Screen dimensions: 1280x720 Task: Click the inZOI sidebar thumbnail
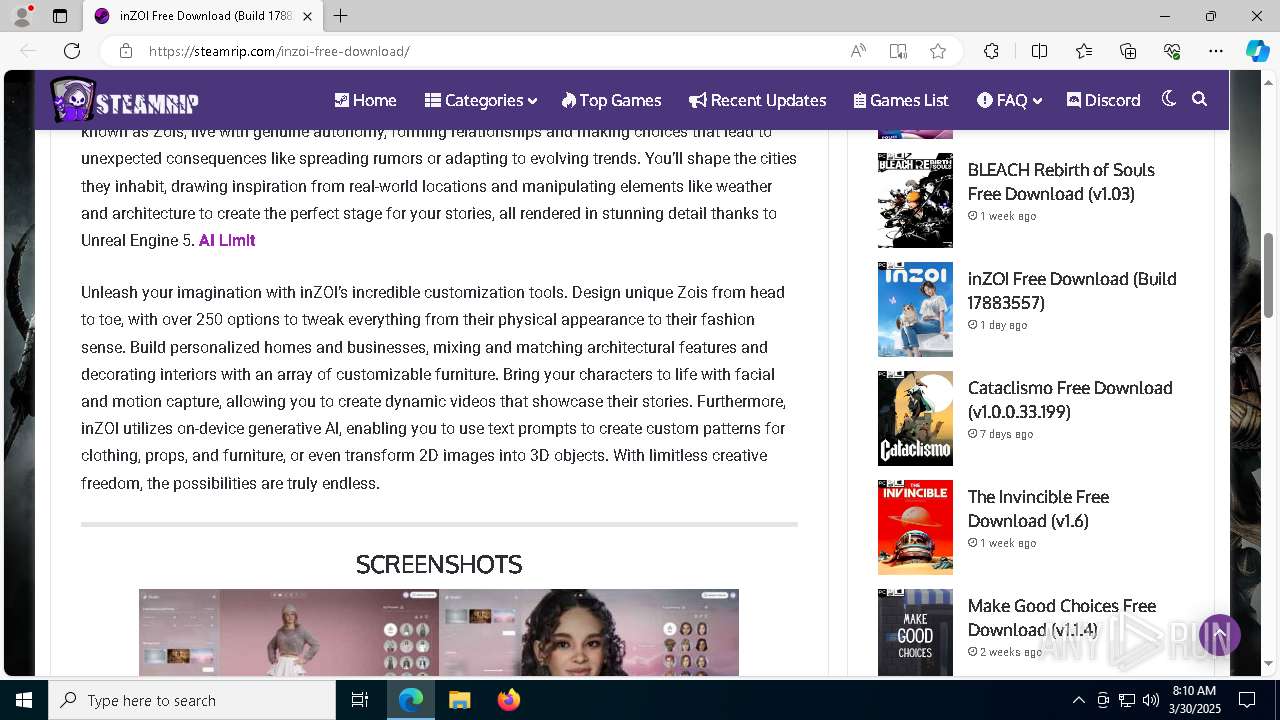[915, 309]
